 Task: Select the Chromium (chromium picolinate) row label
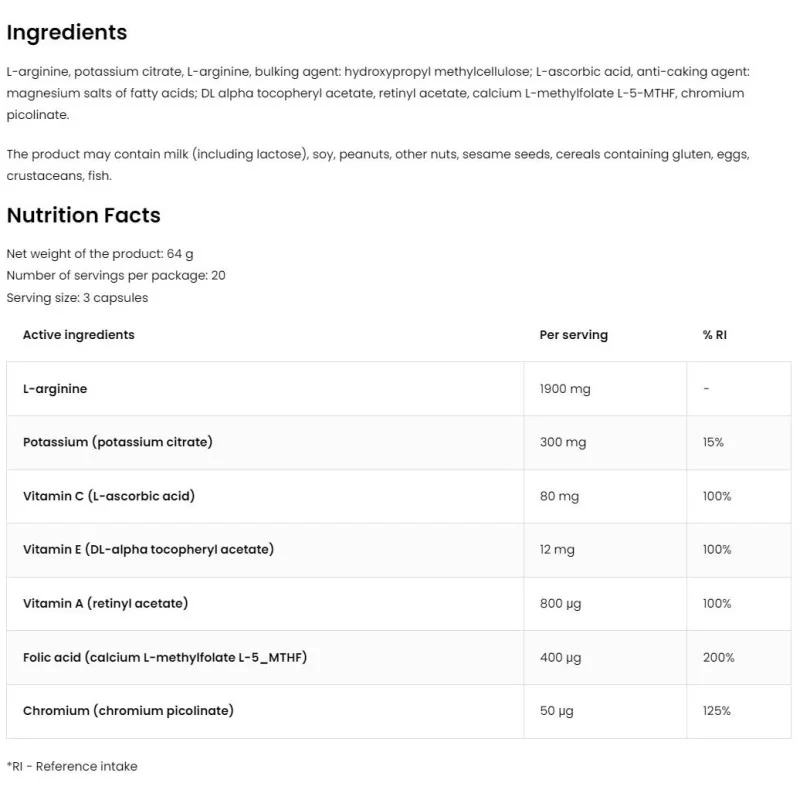(128, 711)
